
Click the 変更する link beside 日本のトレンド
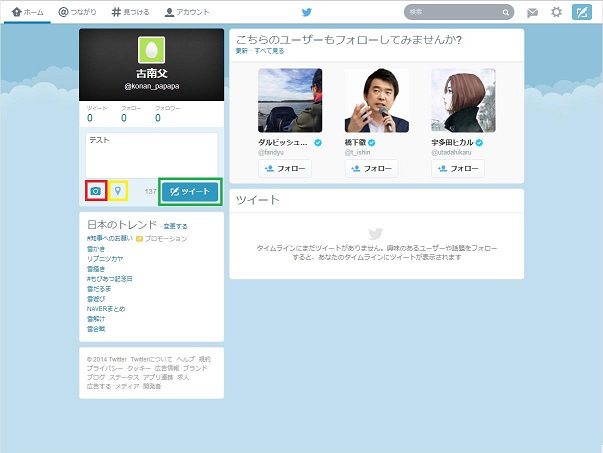point(175,226)
